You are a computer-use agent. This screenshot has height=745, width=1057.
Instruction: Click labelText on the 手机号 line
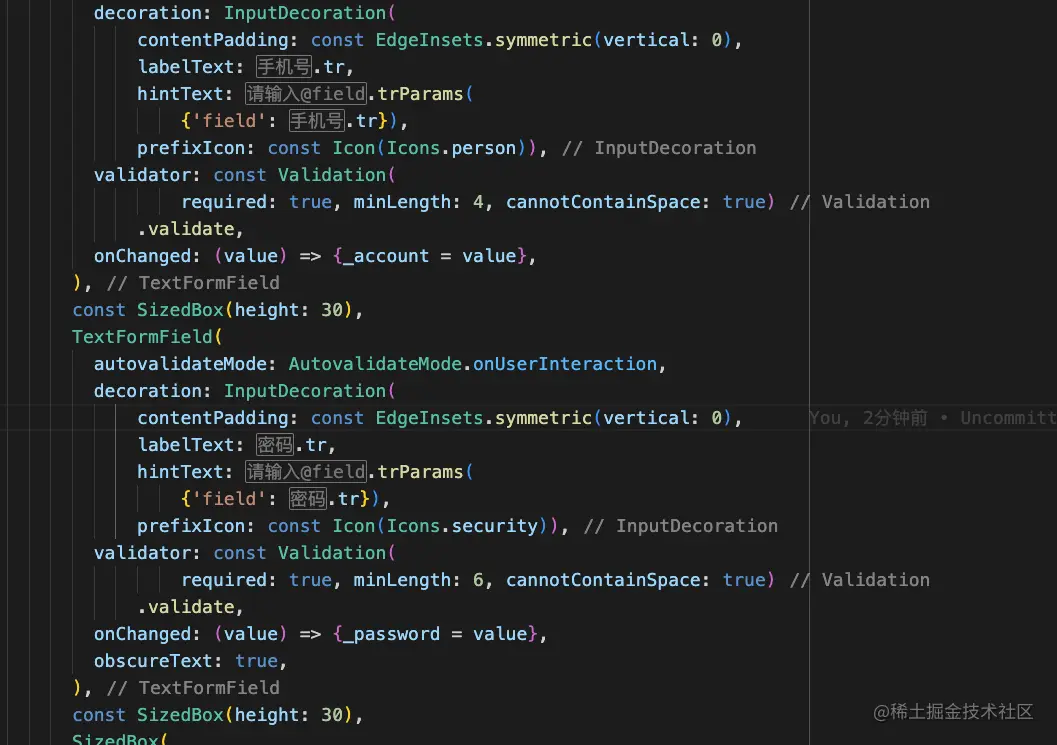pyautogui.click(x=185, y=67)
